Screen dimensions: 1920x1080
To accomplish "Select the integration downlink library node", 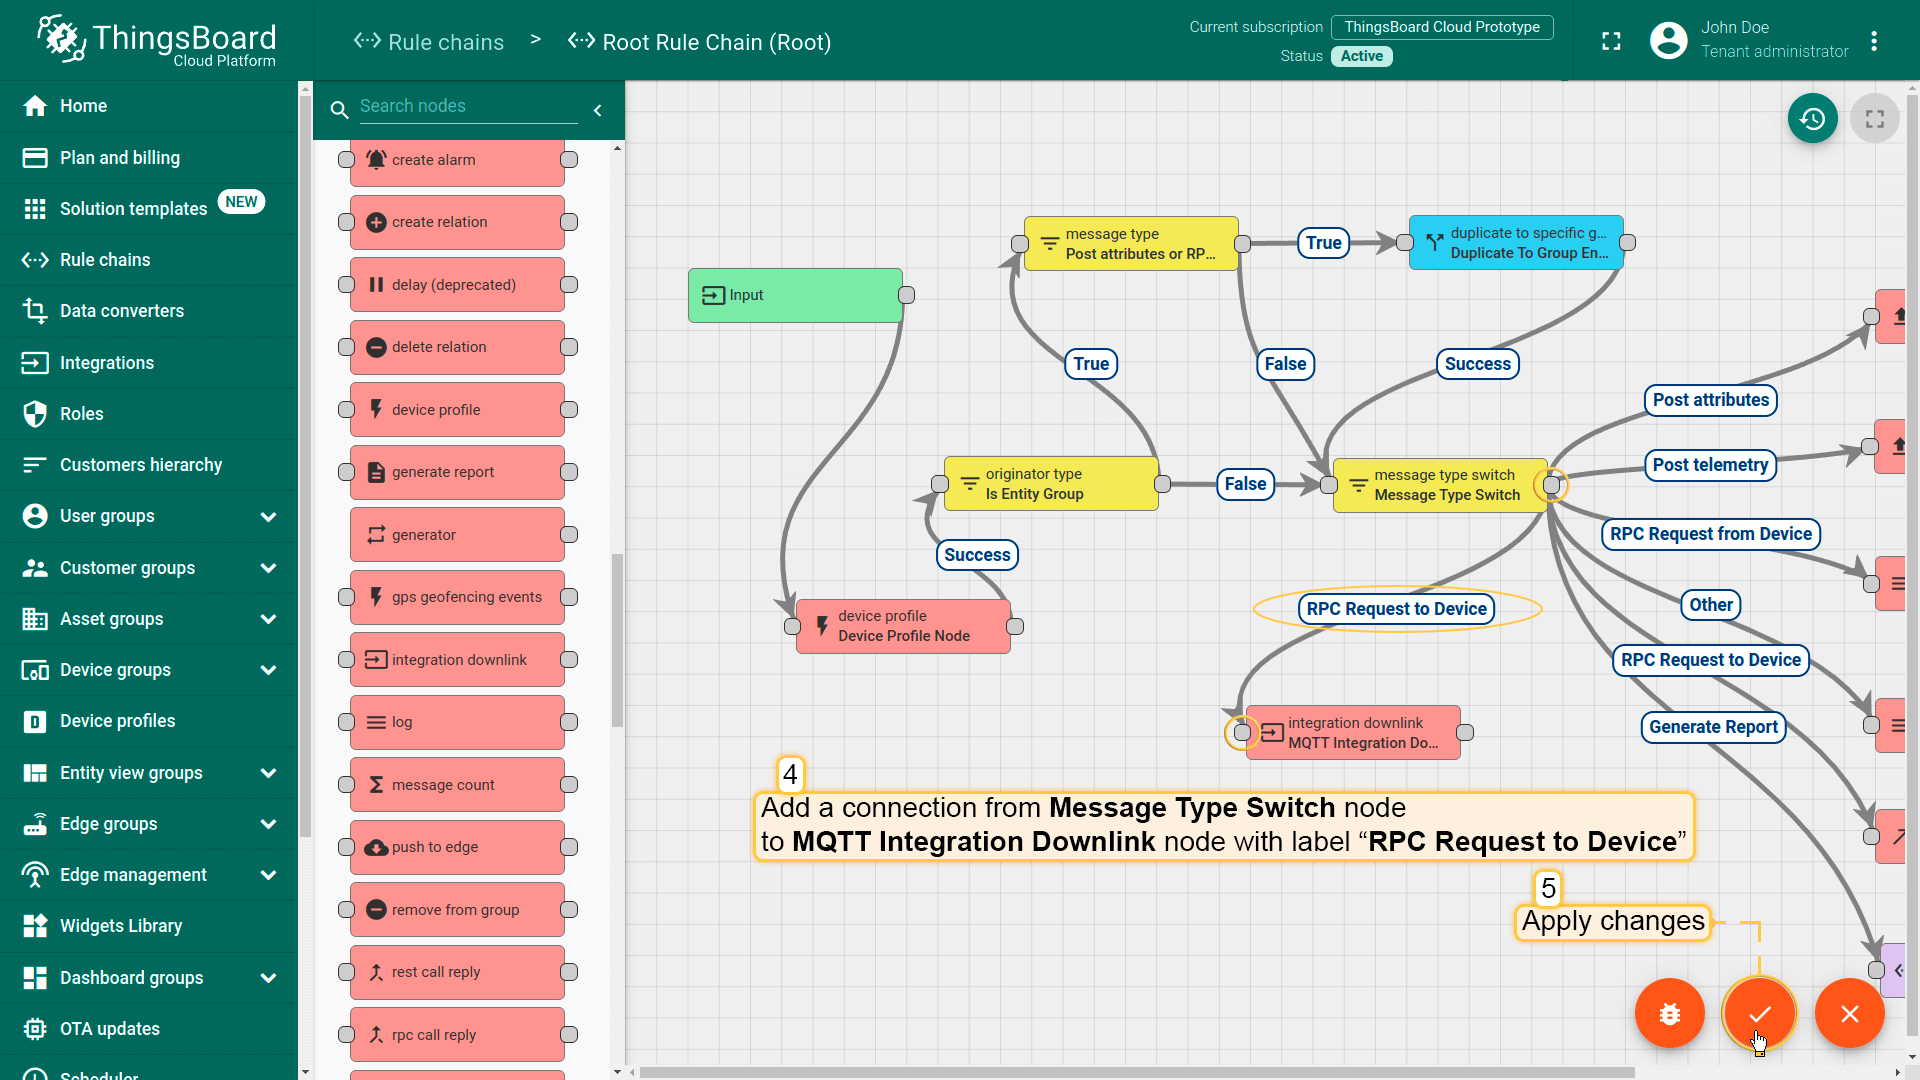I will 457,660.
